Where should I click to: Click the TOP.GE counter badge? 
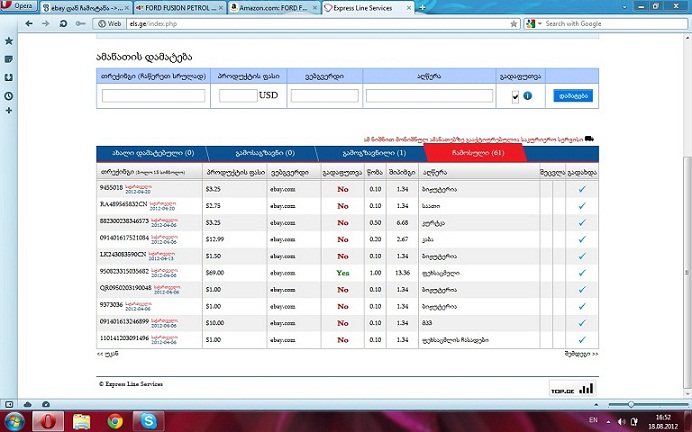point(572,388)
